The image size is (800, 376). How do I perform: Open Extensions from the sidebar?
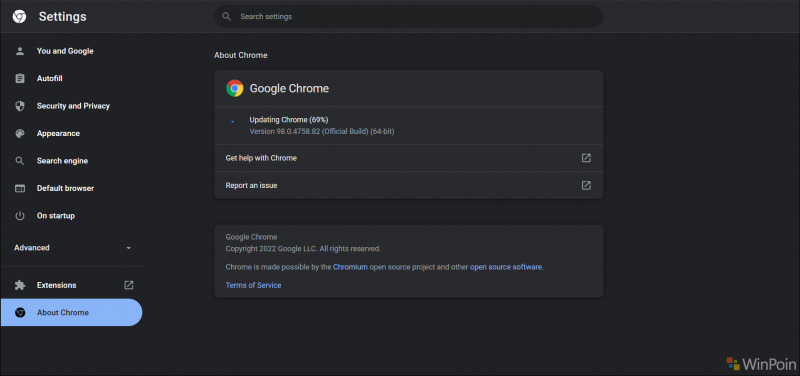pos(57,285)
